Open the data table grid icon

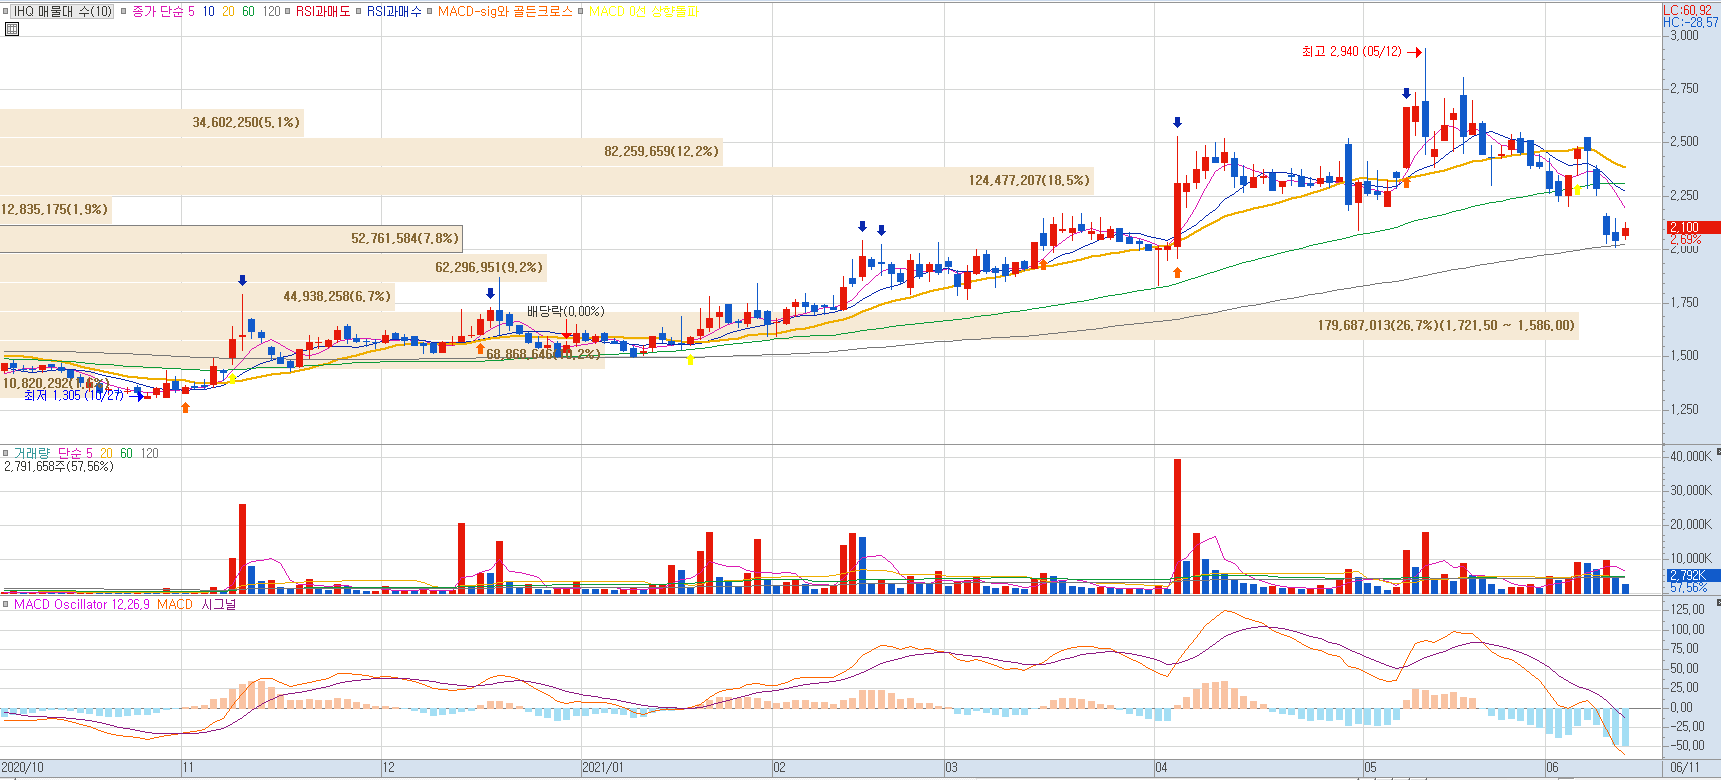pos(12,29)
